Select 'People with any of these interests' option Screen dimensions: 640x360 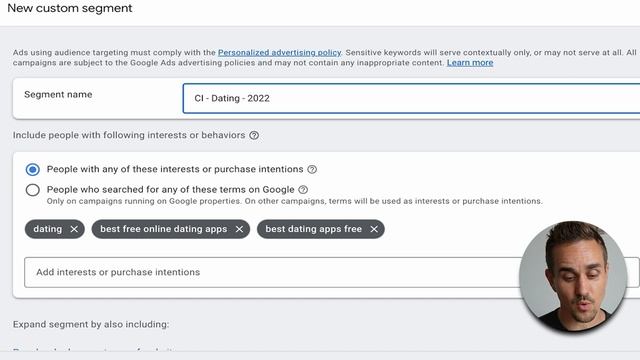coord(33,169)
